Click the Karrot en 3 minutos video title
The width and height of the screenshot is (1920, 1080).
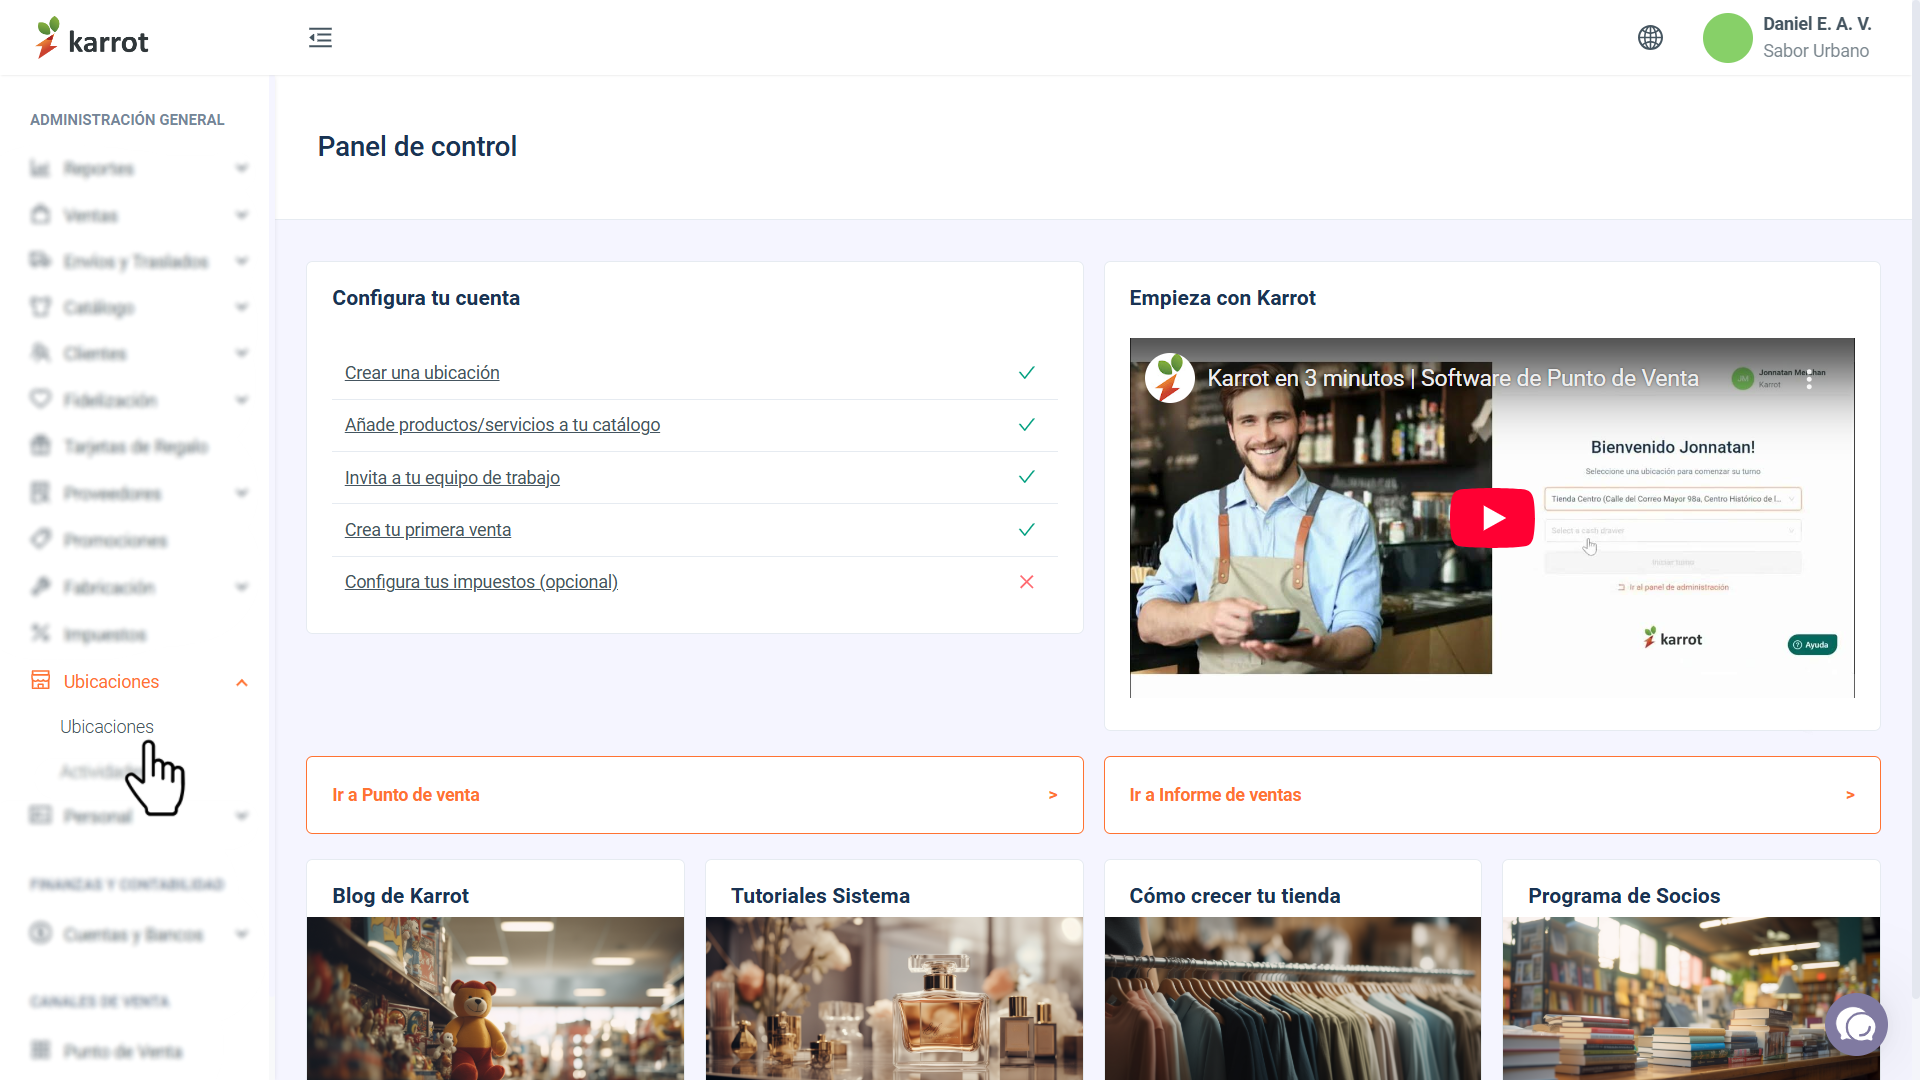click(1453, 378)
